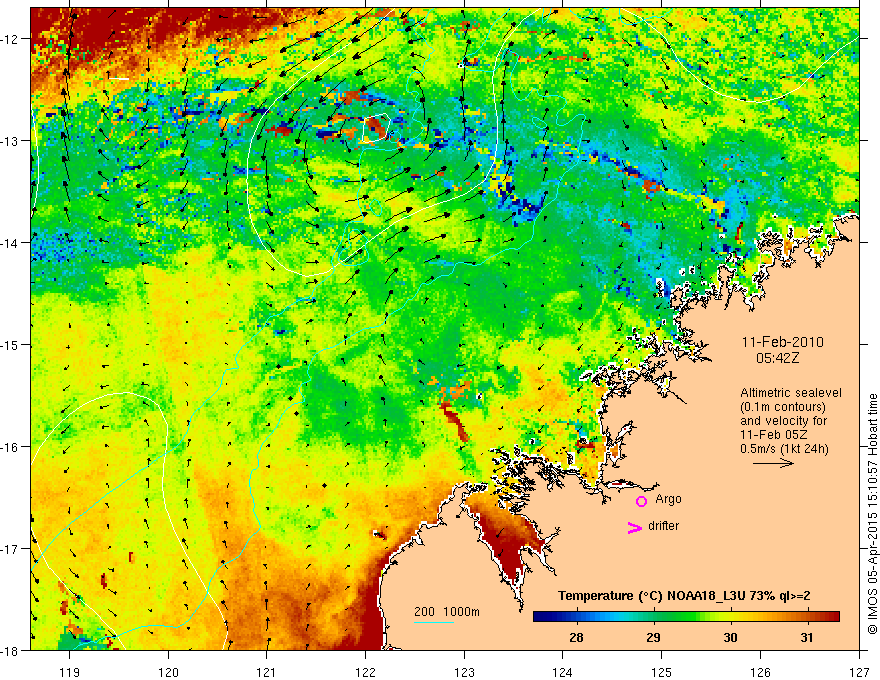Click the magenta drifter arrowhead legend symbol

pos(635,527)
